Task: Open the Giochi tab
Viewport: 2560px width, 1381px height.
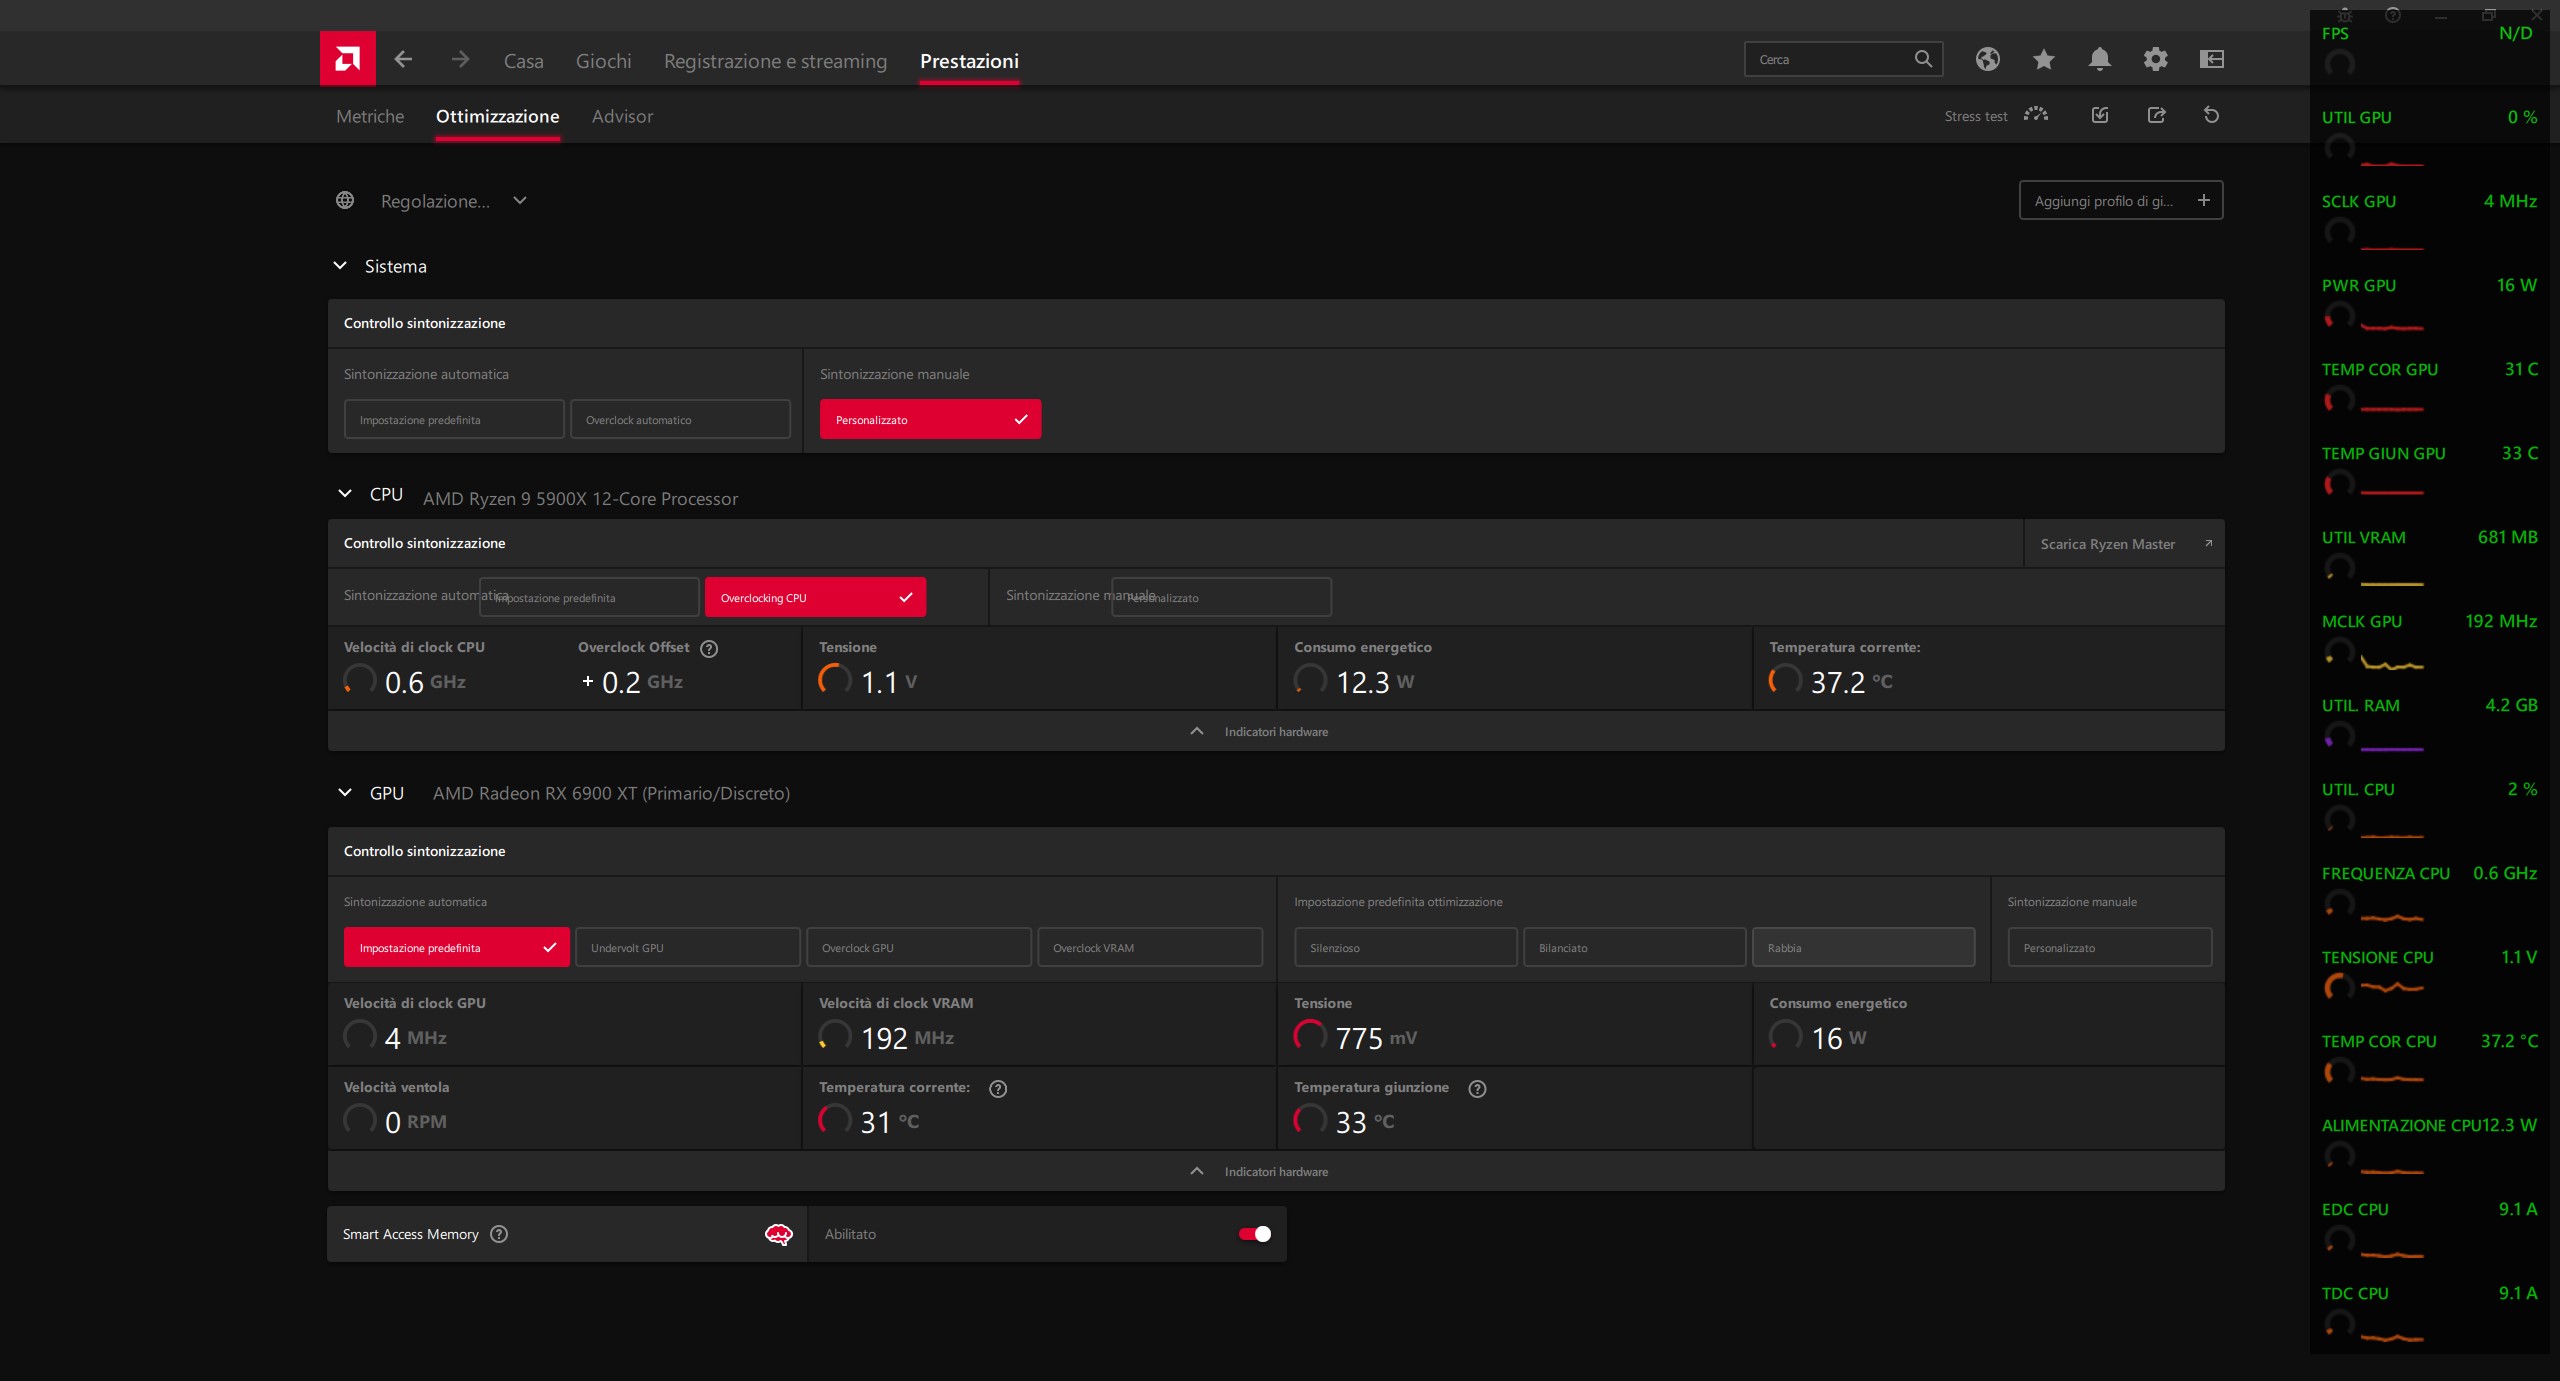Action: (x=604, y=61)
